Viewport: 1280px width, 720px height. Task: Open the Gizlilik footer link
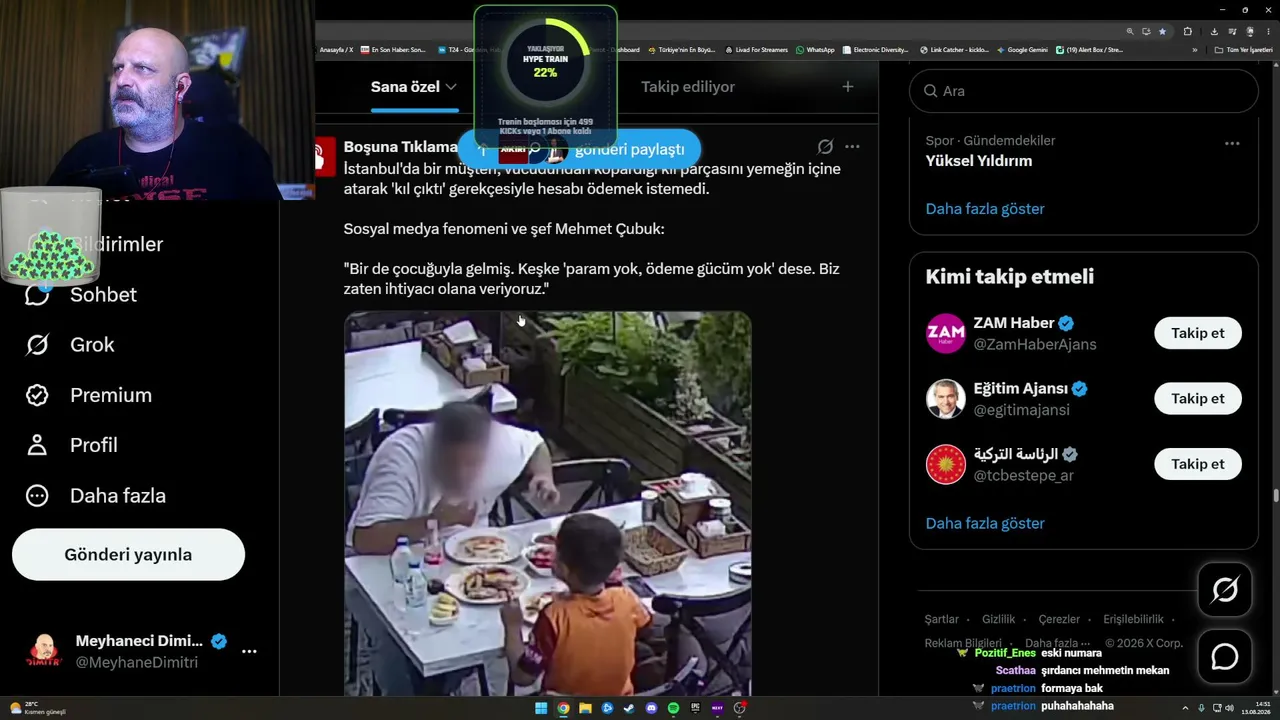[999, 620]
